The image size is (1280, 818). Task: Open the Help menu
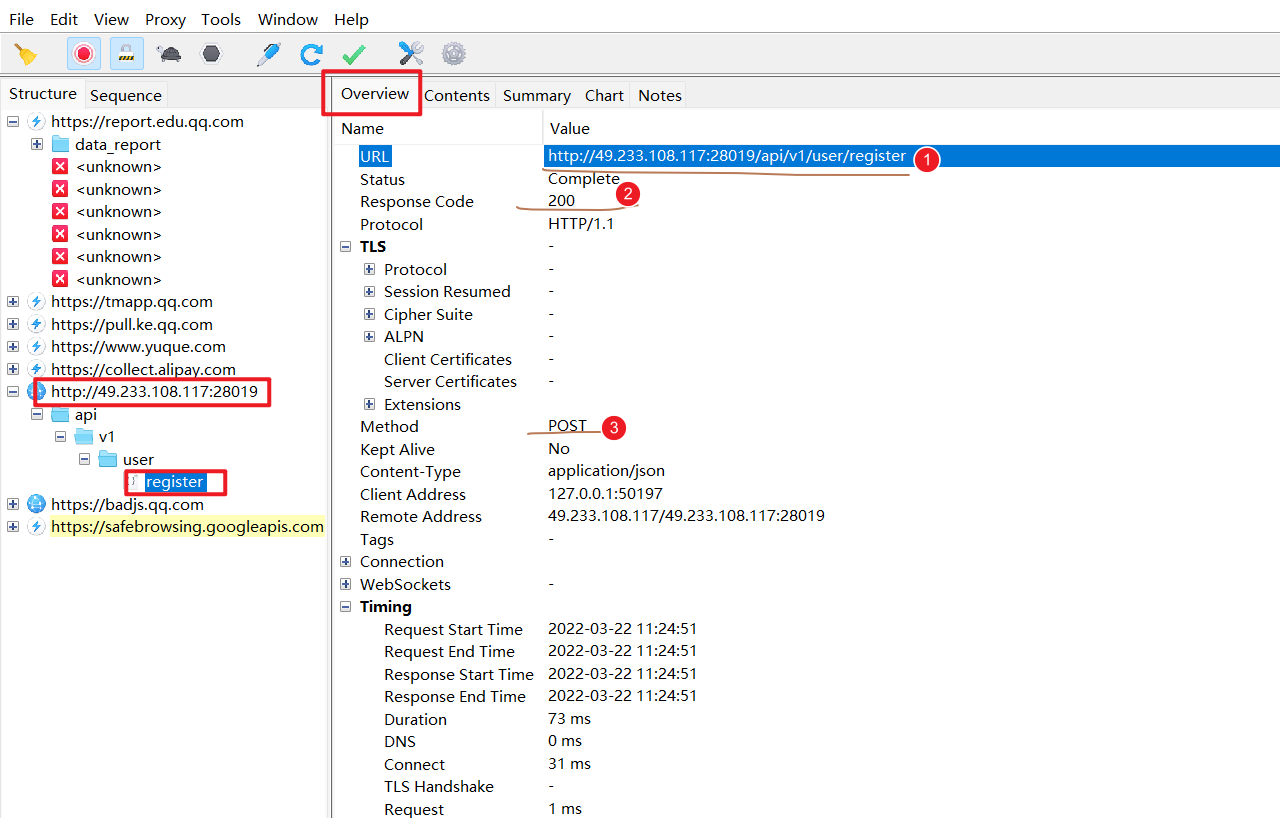pos(351,19)
